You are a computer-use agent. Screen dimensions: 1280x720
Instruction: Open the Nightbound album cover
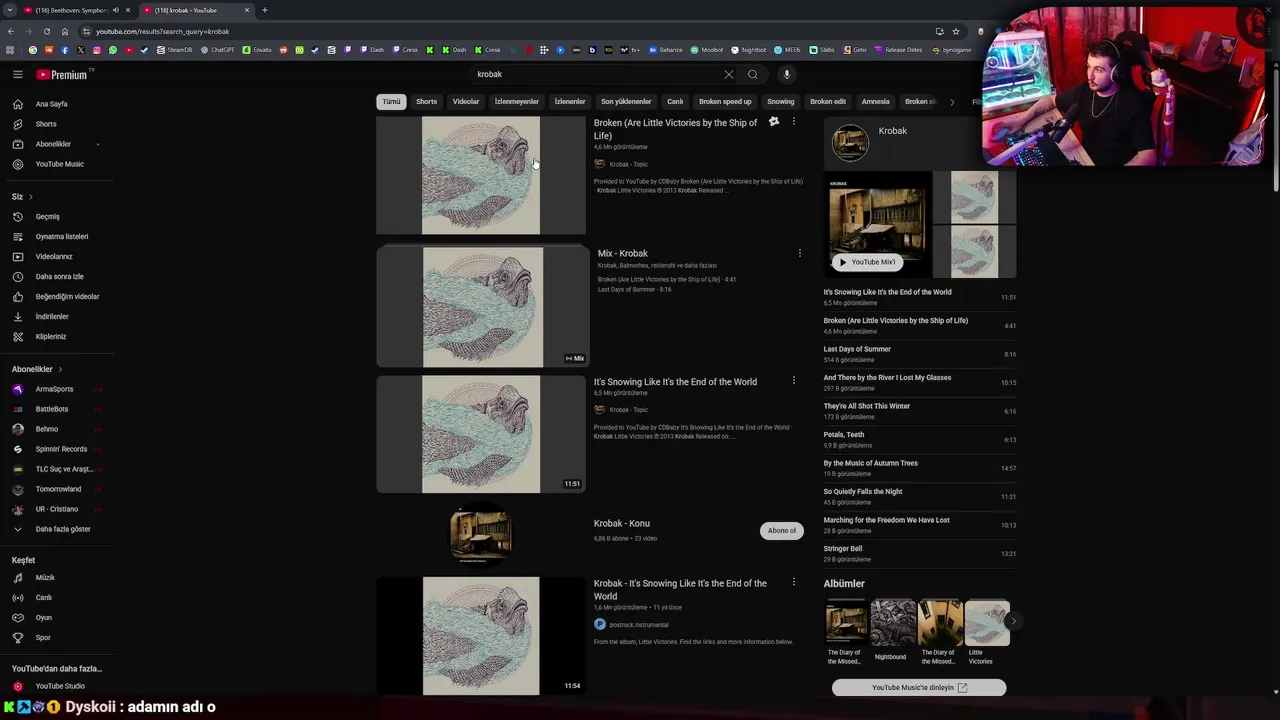893,623
